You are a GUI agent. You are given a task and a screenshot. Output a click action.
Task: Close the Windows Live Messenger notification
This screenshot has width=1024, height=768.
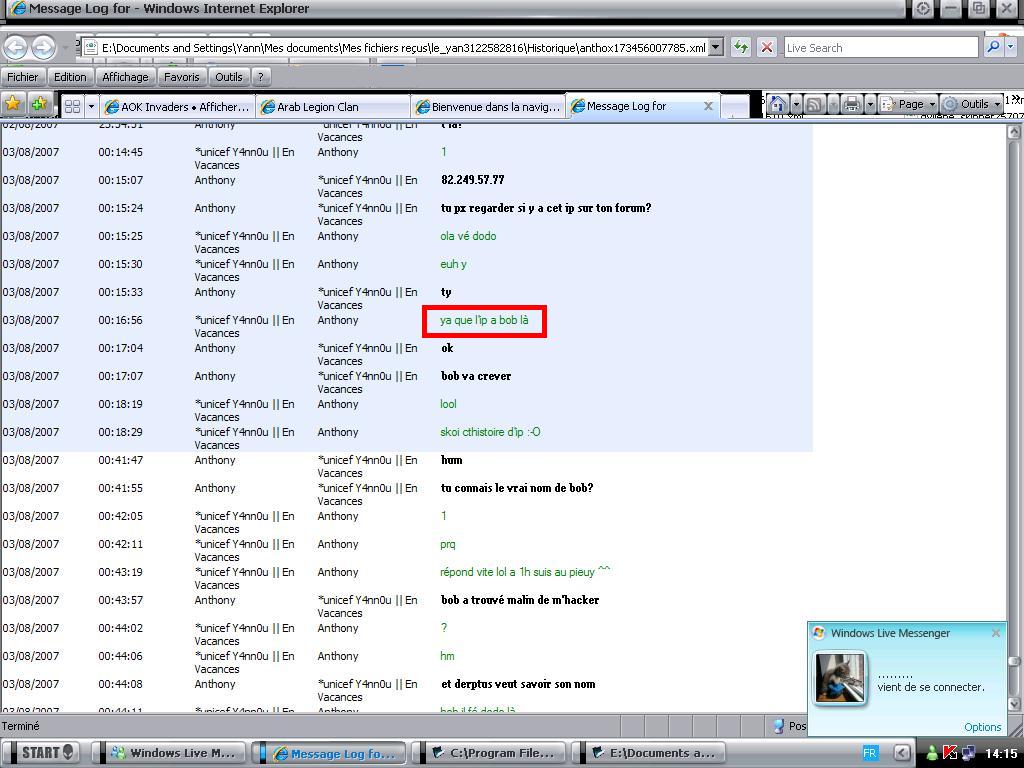click(995, 633)
